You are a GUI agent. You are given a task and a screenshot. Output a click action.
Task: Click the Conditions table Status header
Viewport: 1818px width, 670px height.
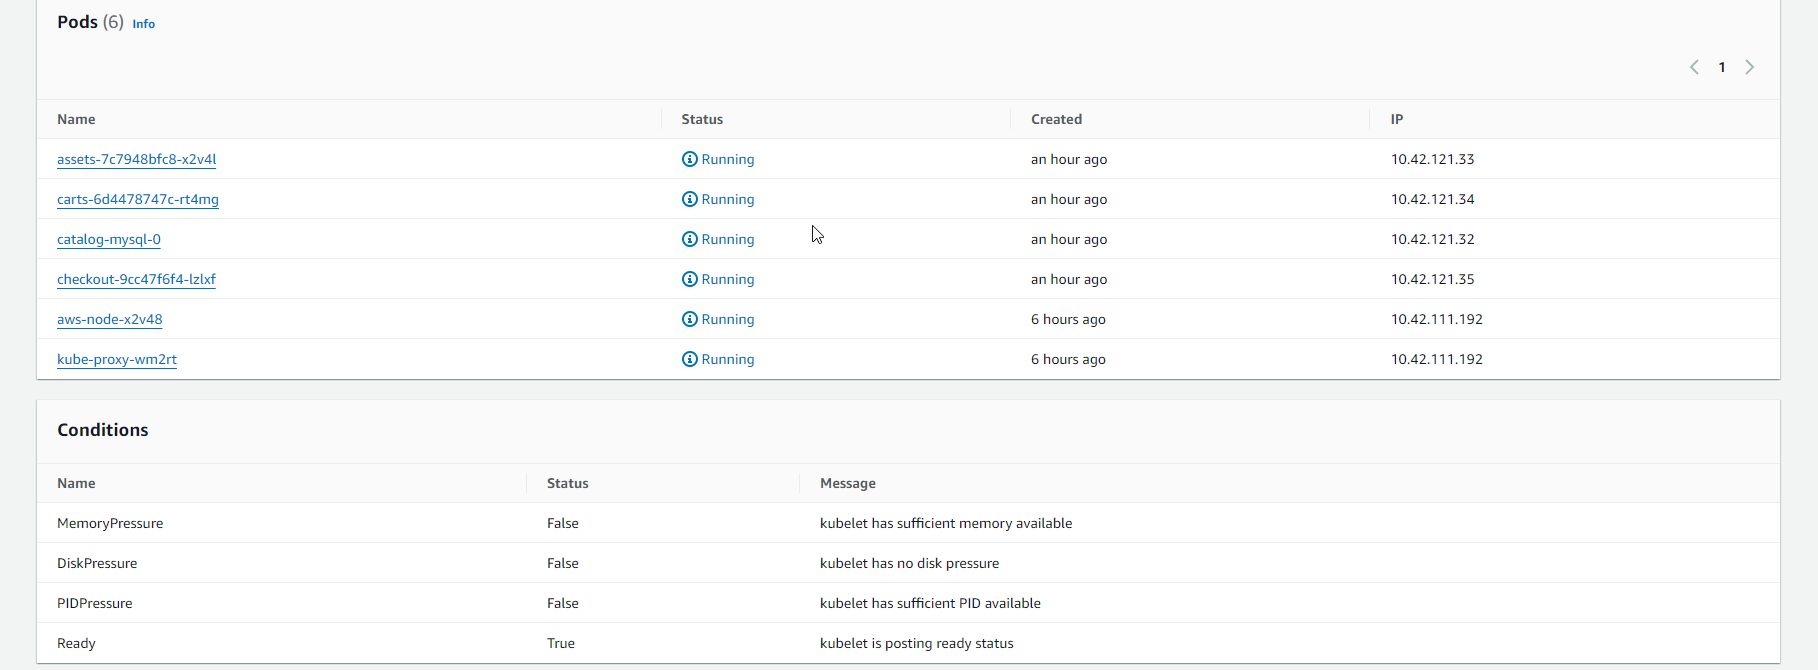568,483
